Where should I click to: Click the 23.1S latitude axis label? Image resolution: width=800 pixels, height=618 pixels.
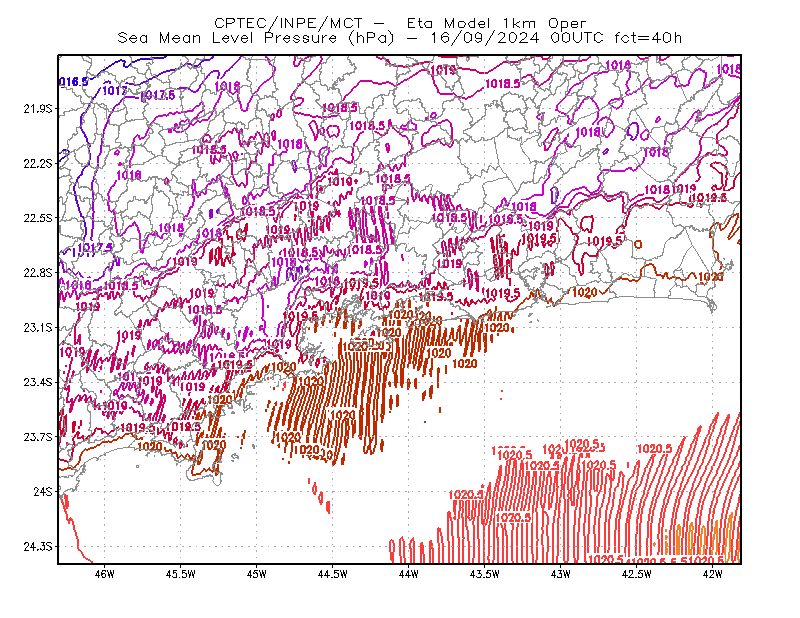tap(37, 327)
